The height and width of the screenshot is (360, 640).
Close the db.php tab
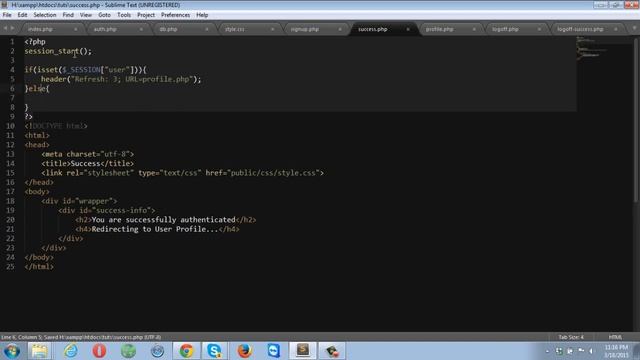tap(207, 29)
